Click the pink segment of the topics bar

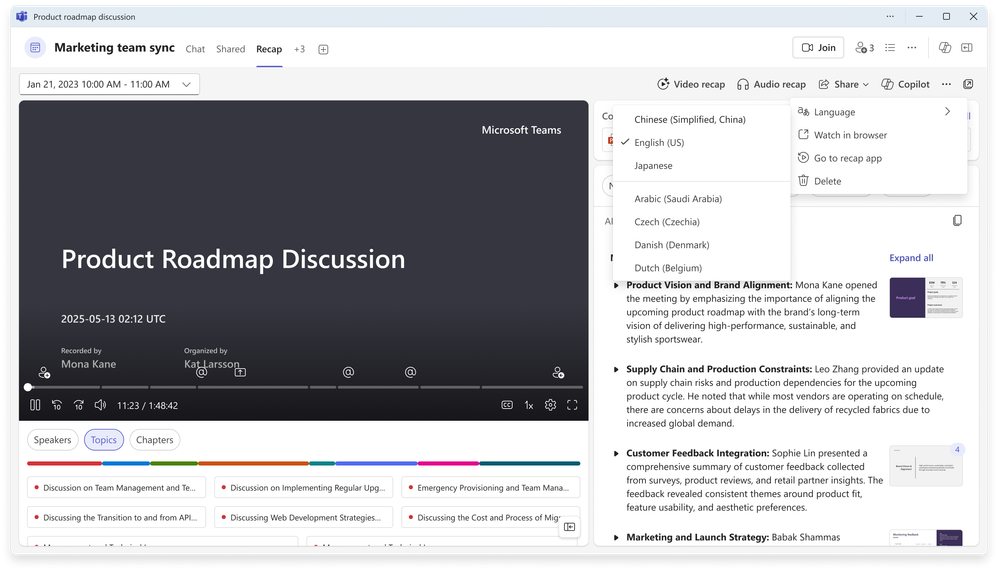(x=448, y=463)
